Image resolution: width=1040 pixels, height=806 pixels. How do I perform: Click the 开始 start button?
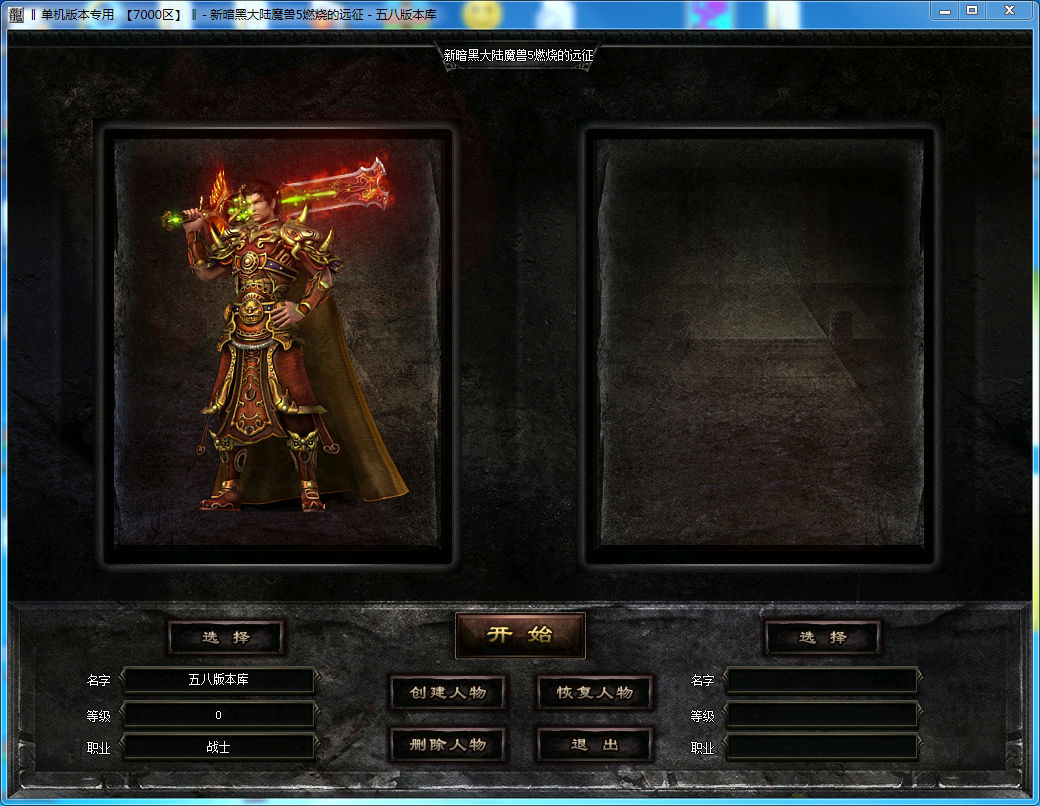pyautogui.click(x=520, y=635)
